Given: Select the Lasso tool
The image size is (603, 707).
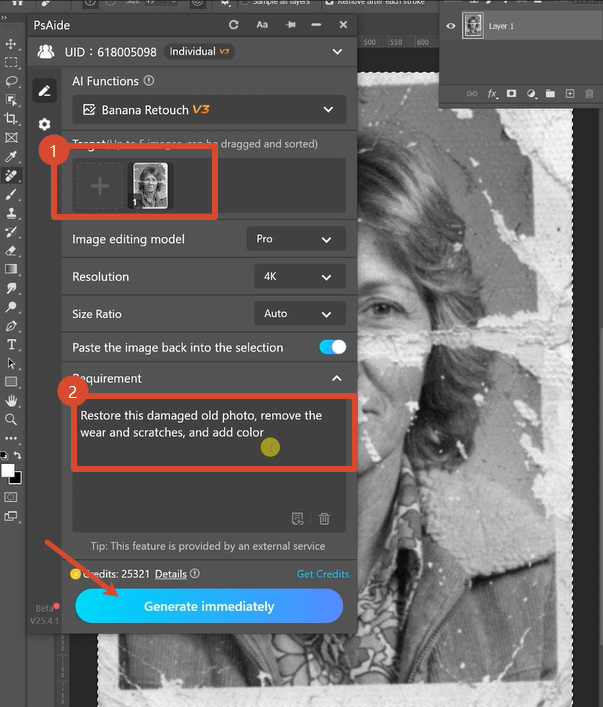Looking at the screenshot, I should click(11, 81).
